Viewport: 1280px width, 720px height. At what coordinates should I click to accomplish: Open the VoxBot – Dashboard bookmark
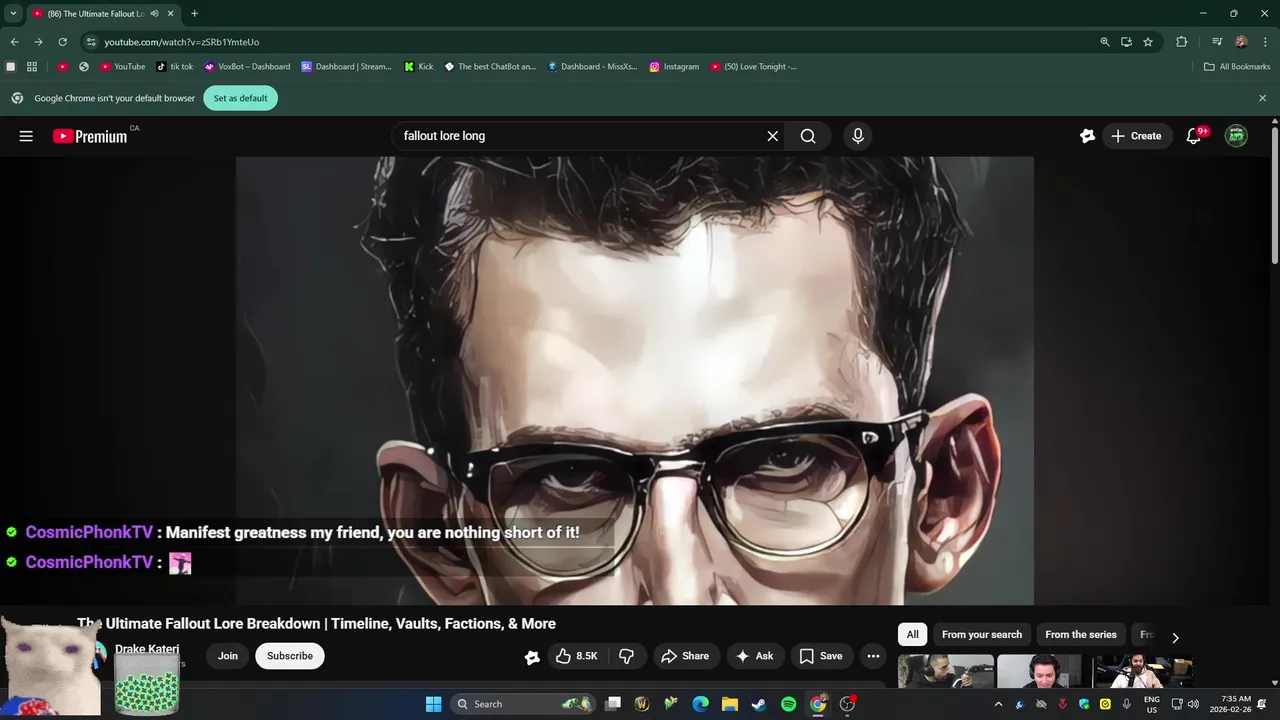pos(247,67)
